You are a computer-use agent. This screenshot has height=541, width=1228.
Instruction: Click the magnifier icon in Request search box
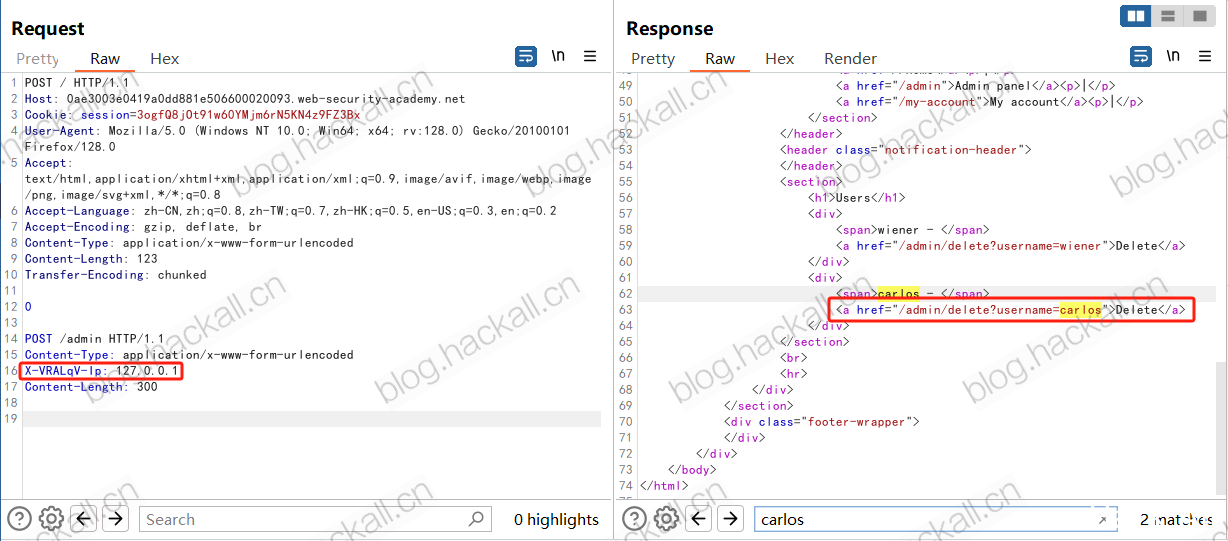(476, 519)
